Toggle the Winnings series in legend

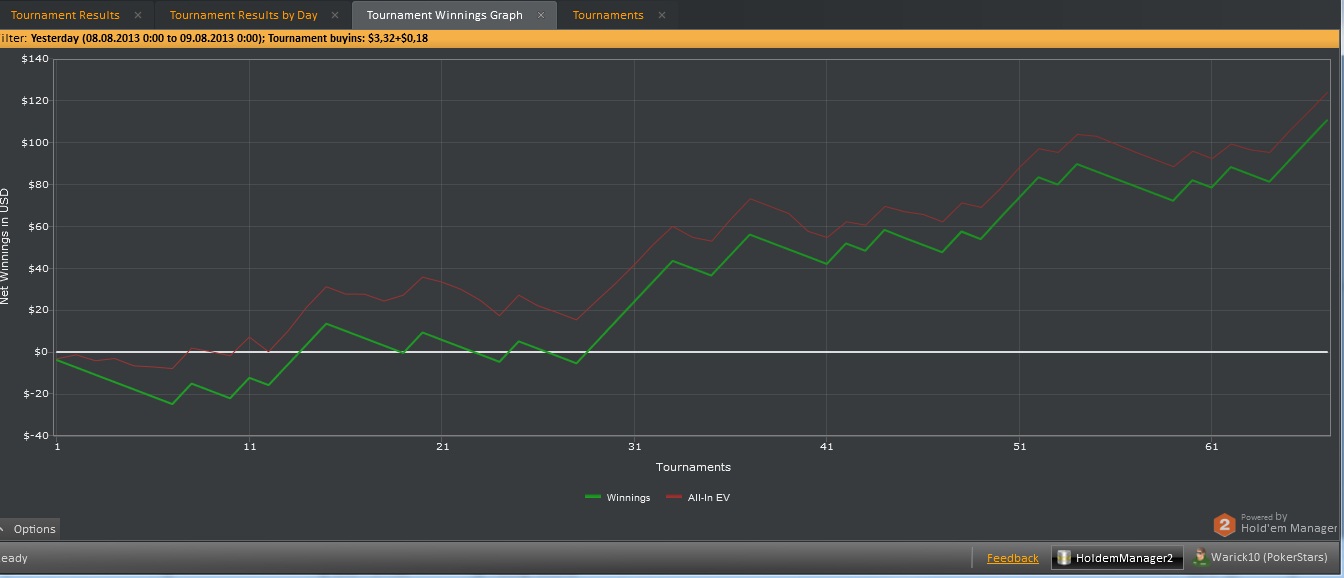(x=628, y=498)
